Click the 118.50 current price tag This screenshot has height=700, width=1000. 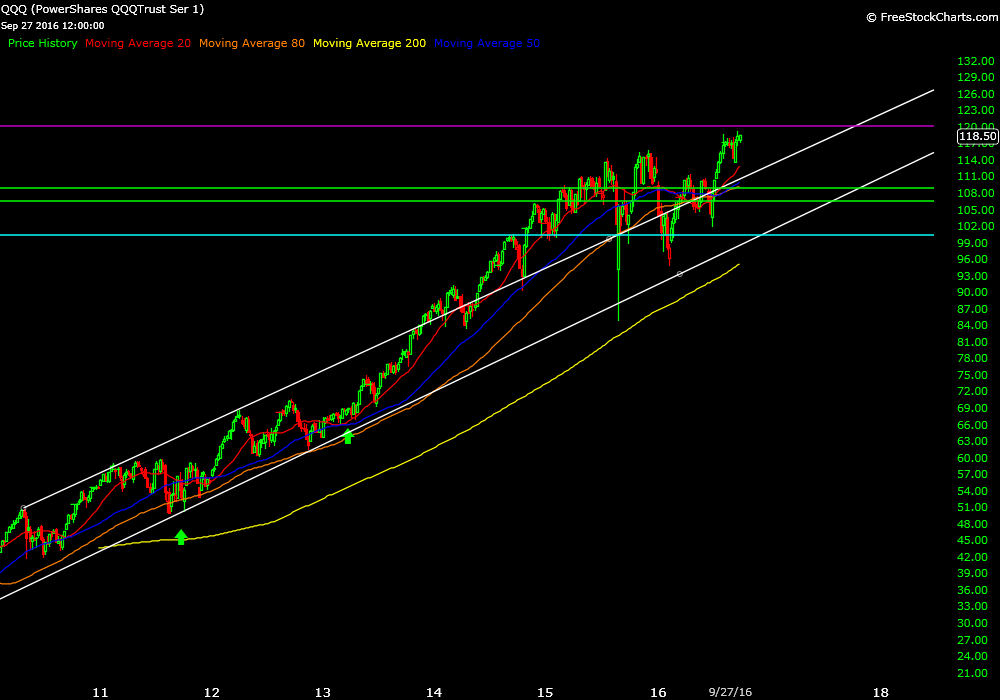coord(976,136)
